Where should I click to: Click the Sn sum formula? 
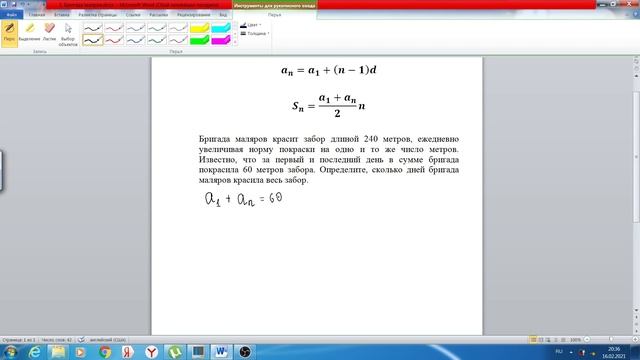329,106
